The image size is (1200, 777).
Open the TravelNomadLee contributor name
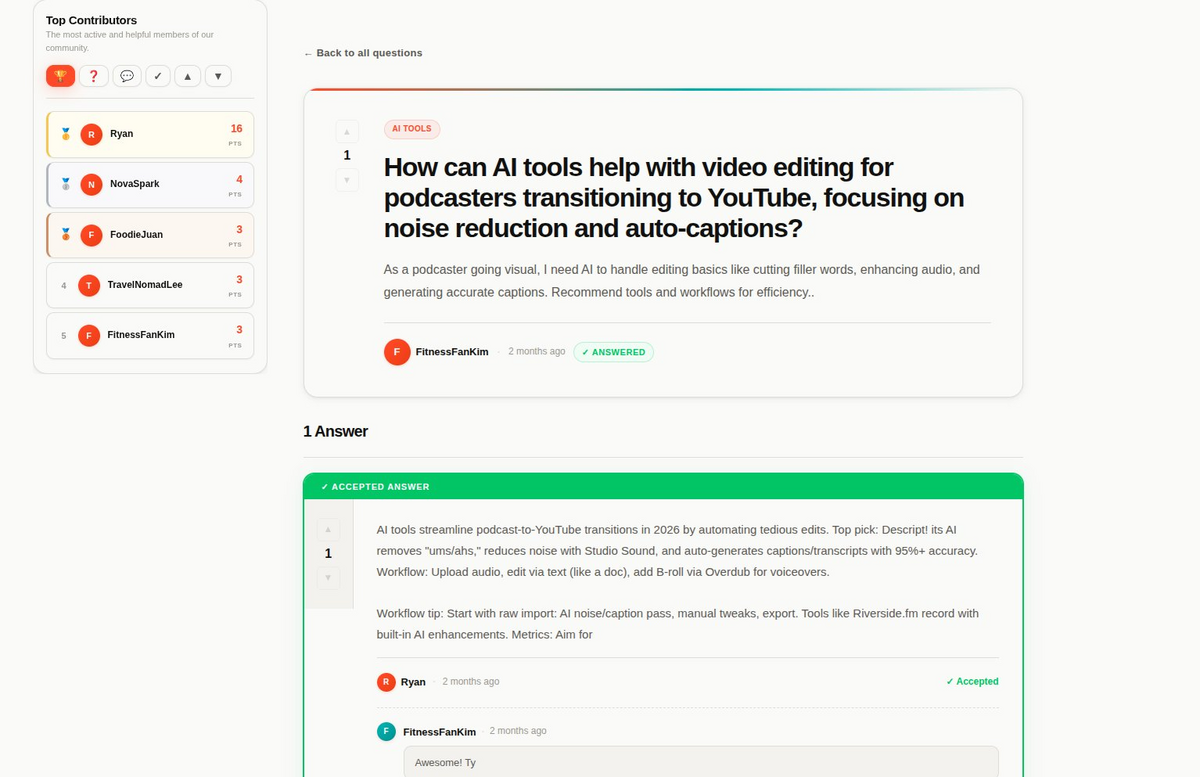[145, 285]
